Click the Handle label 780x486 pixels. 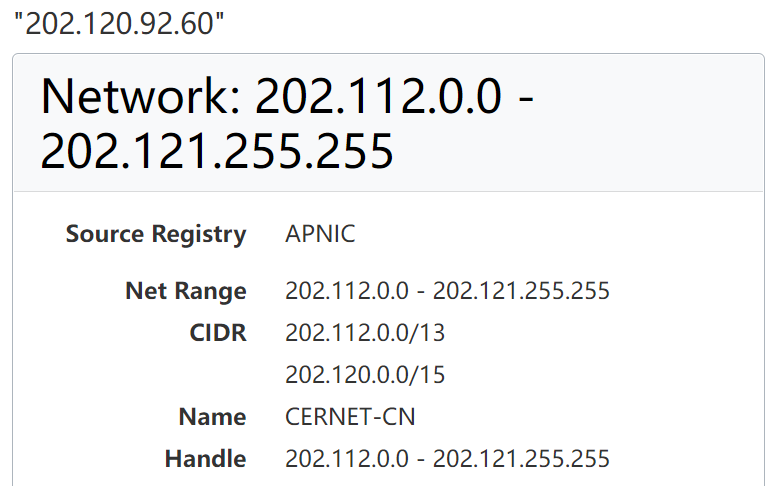pyautogui.click(x=205, y=459)
